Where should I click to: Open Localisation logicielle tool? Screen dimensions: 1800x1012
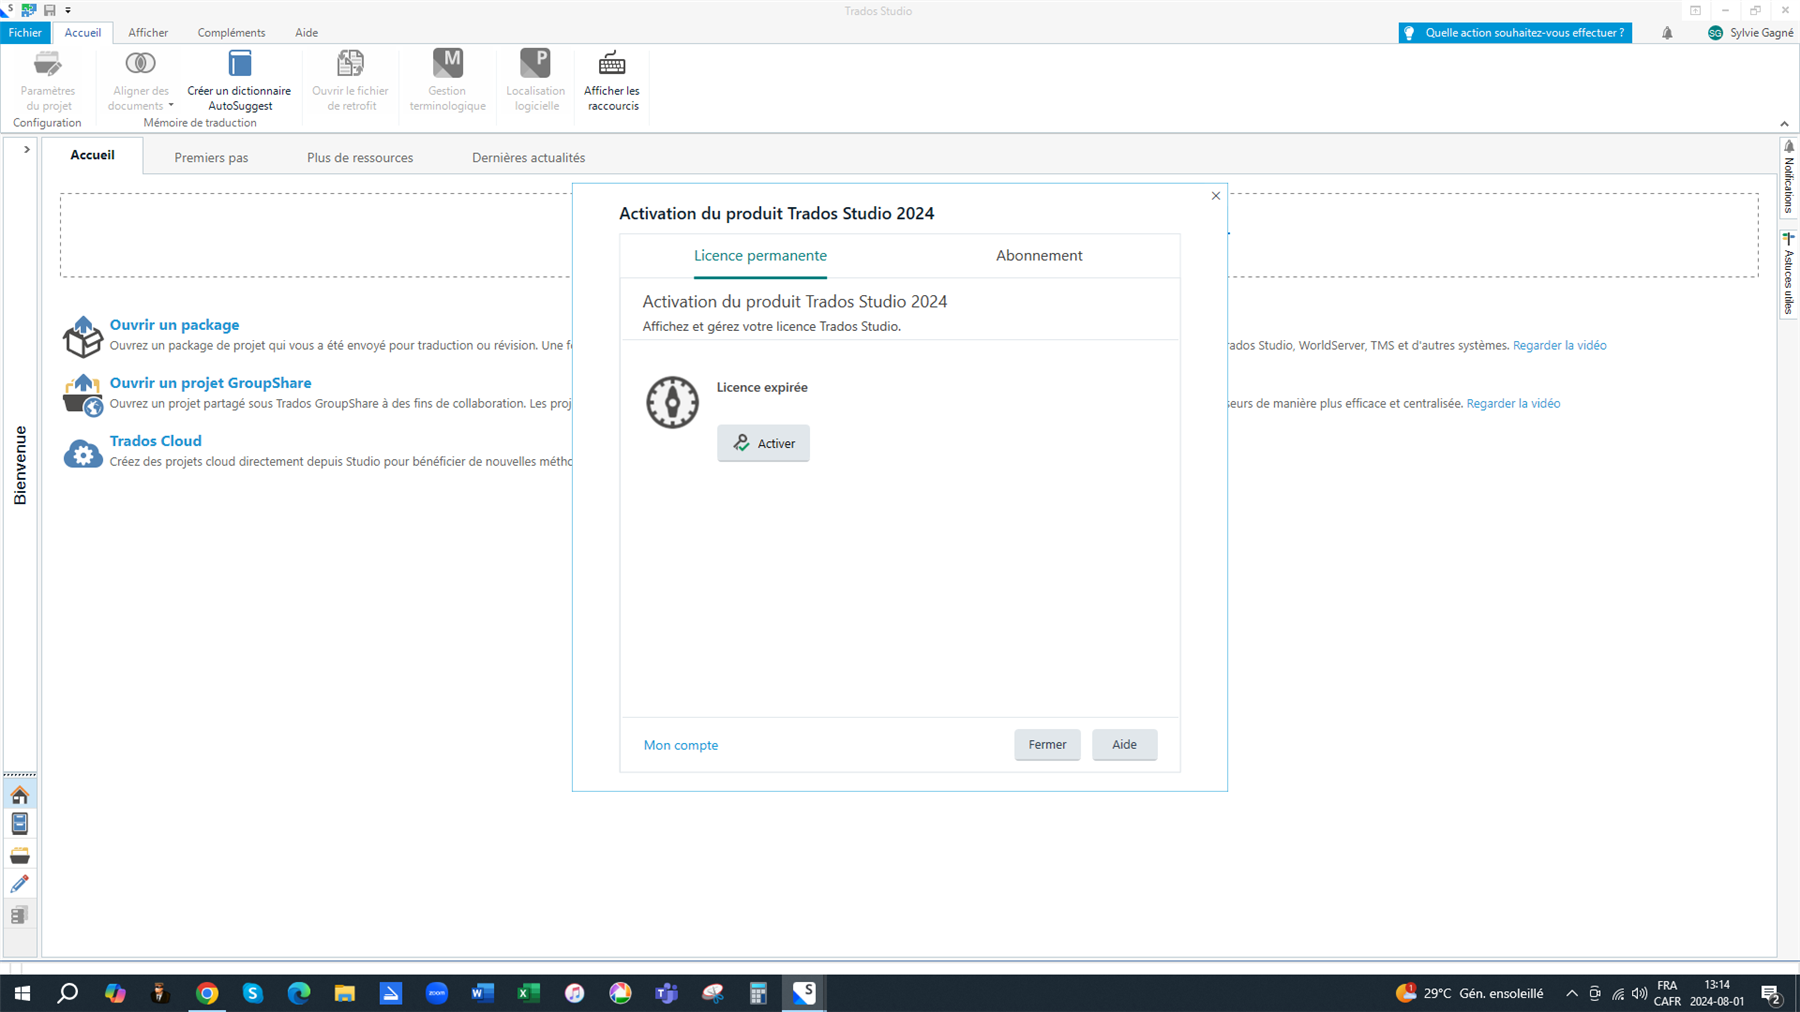(x=536, y=80)
